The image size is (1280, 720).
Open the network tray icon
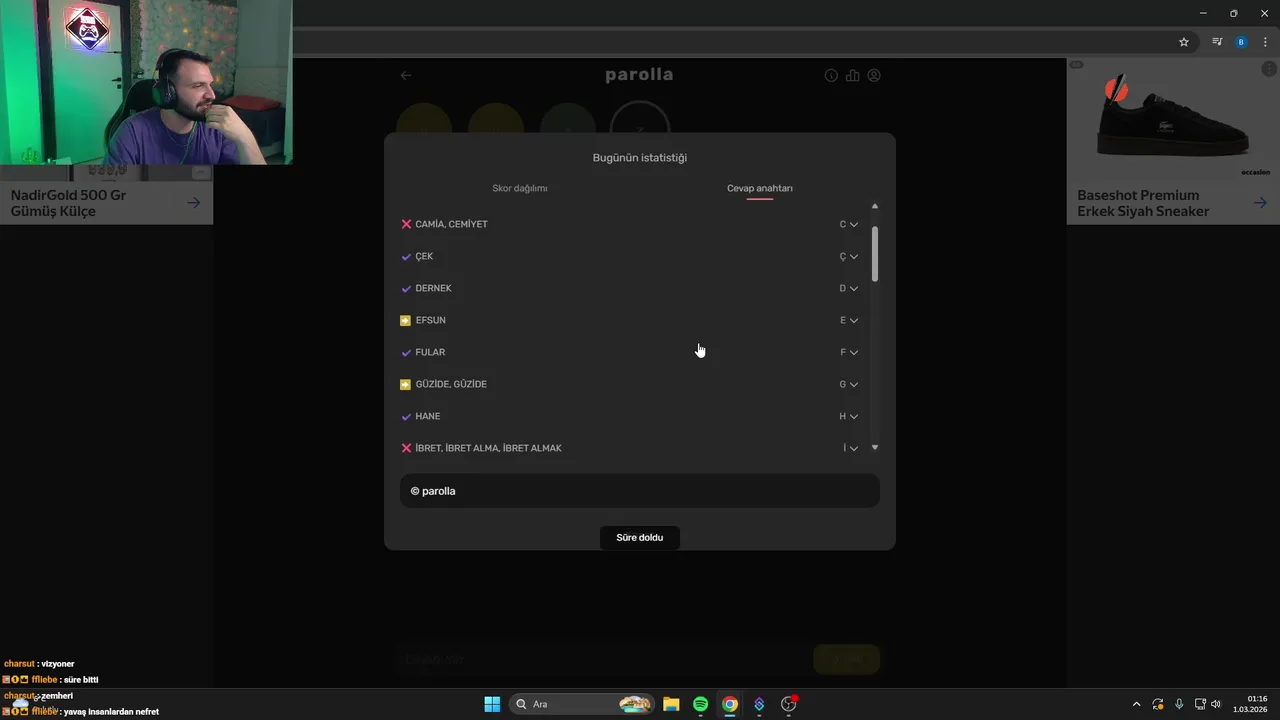pyautogui.click(x=1200, y=704)
